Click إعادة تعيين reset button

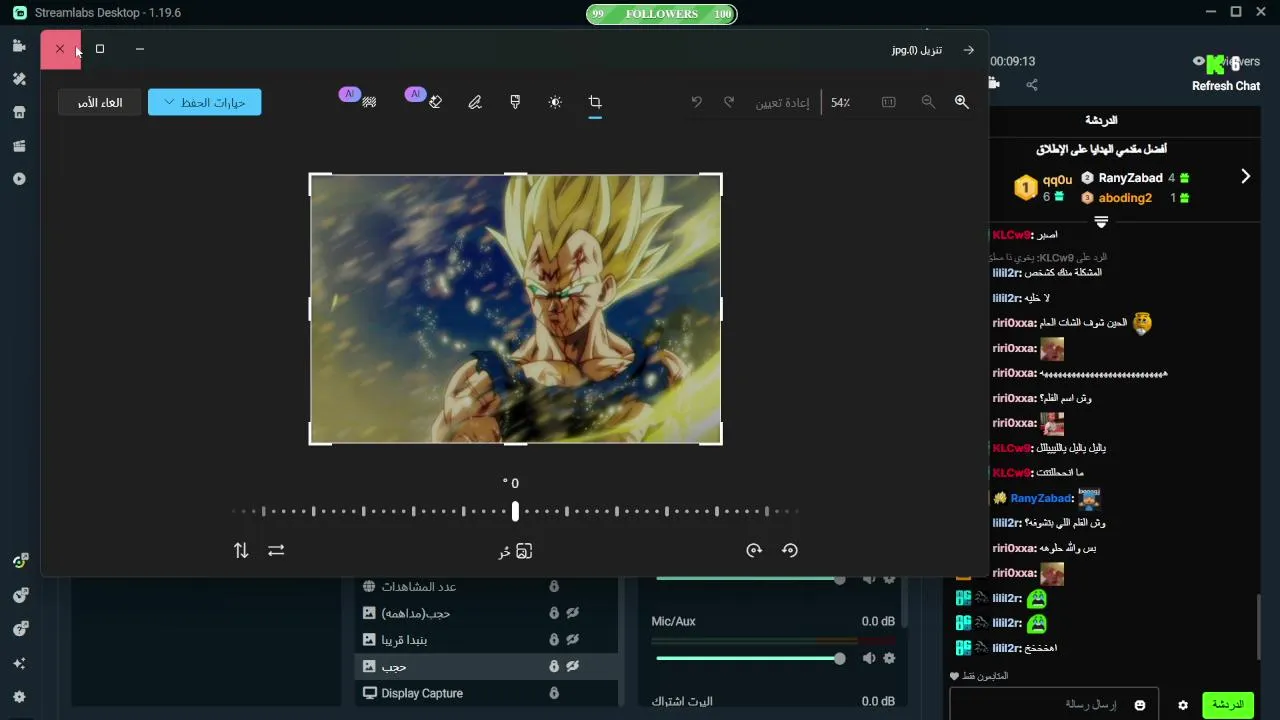click(782, 102)
